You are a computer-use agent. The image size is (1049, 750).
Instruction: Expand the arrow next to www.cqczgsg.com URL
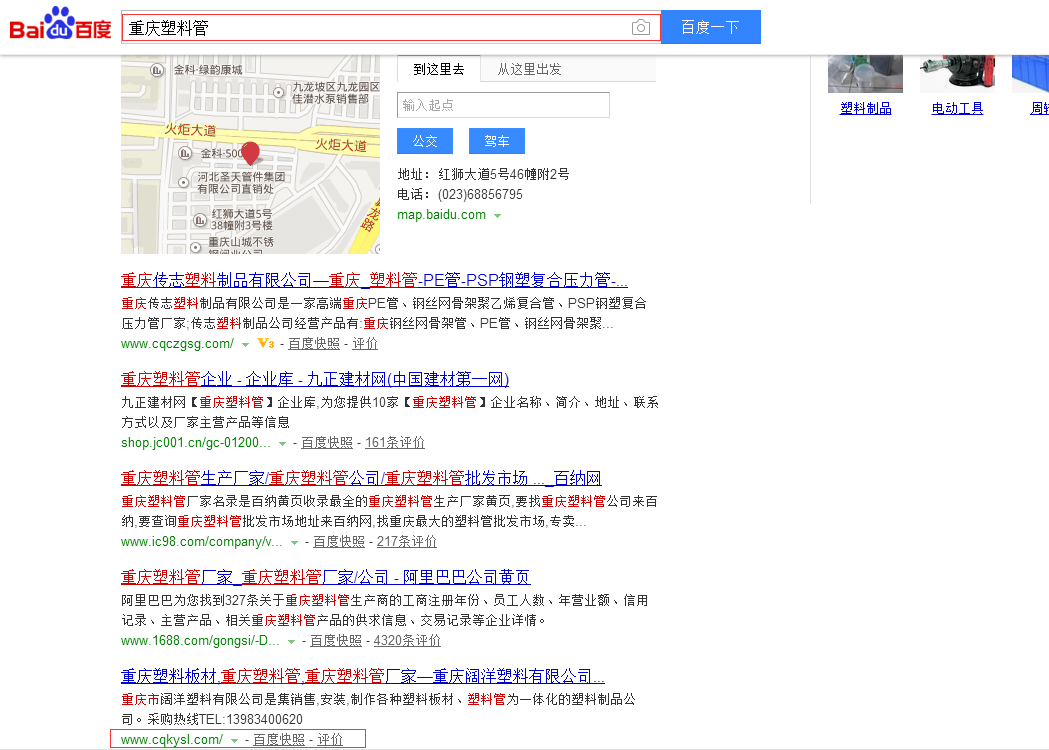(243, 343)
